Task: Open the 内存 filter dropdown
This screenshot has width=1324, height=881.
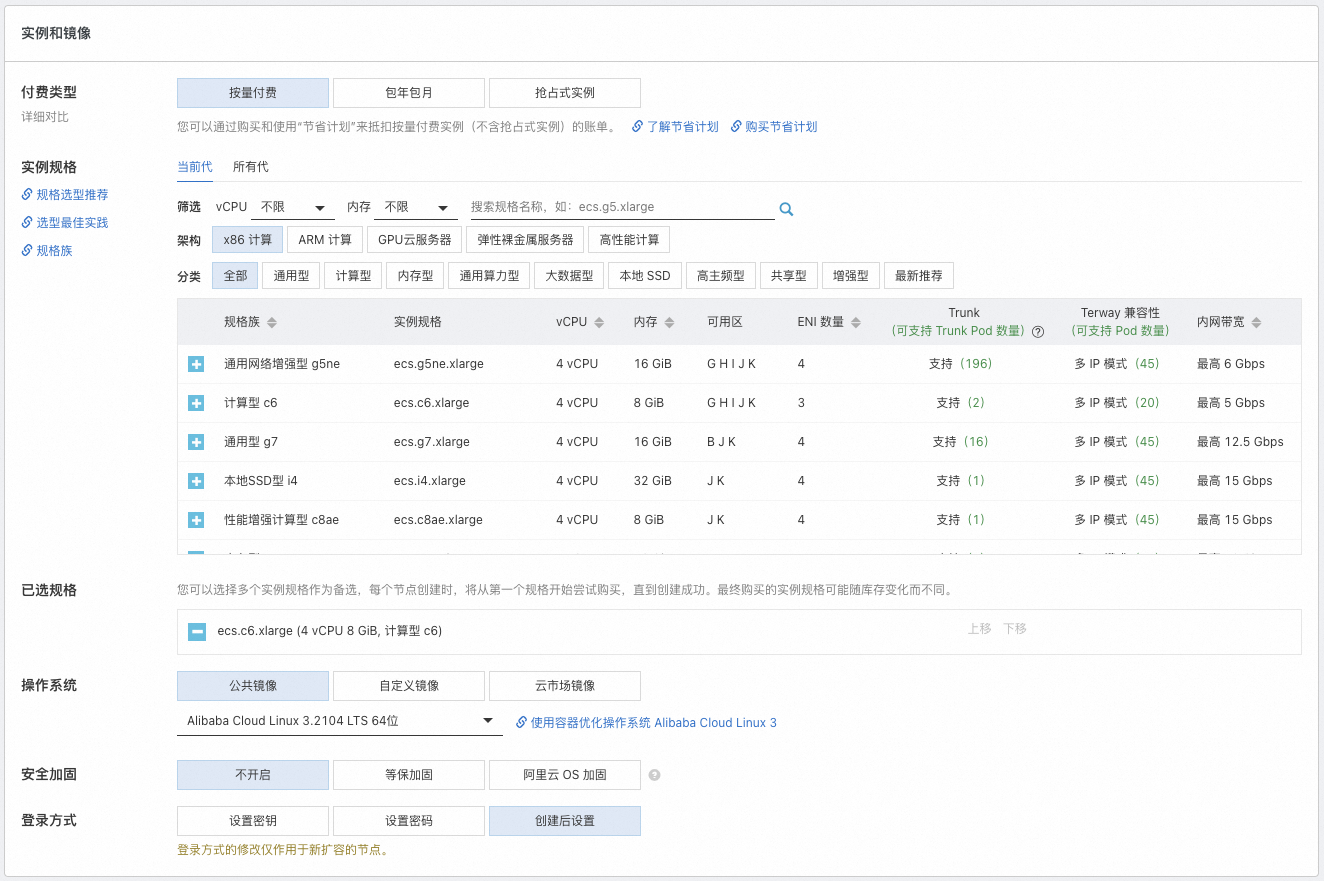Action: 416,207
